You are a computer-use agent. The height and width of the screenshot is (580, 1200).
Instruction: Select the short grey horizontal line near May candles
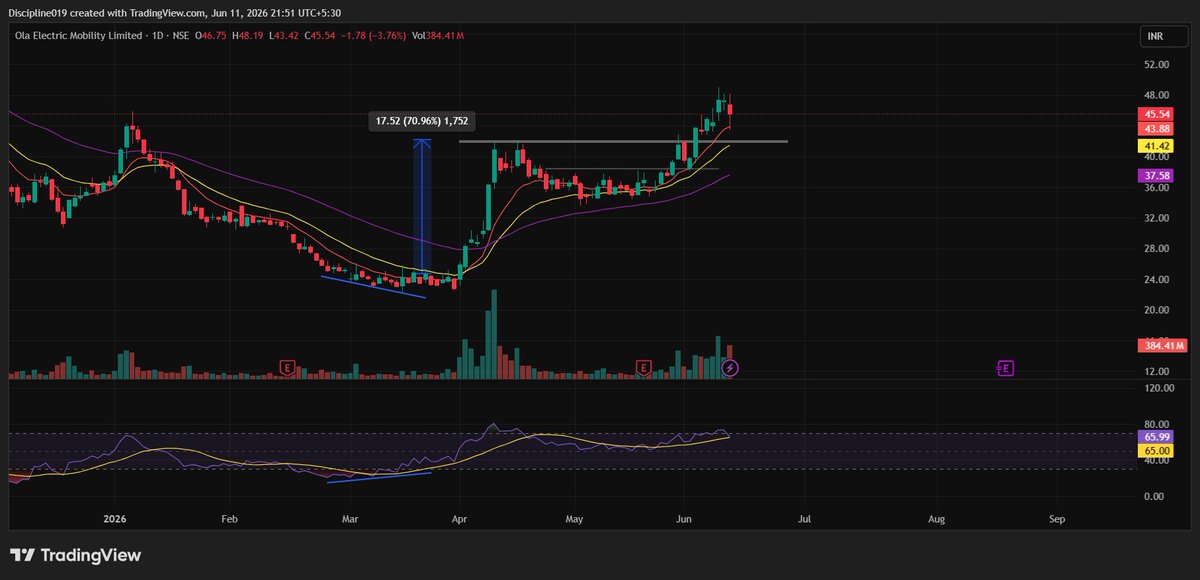[x=630, y=168]
